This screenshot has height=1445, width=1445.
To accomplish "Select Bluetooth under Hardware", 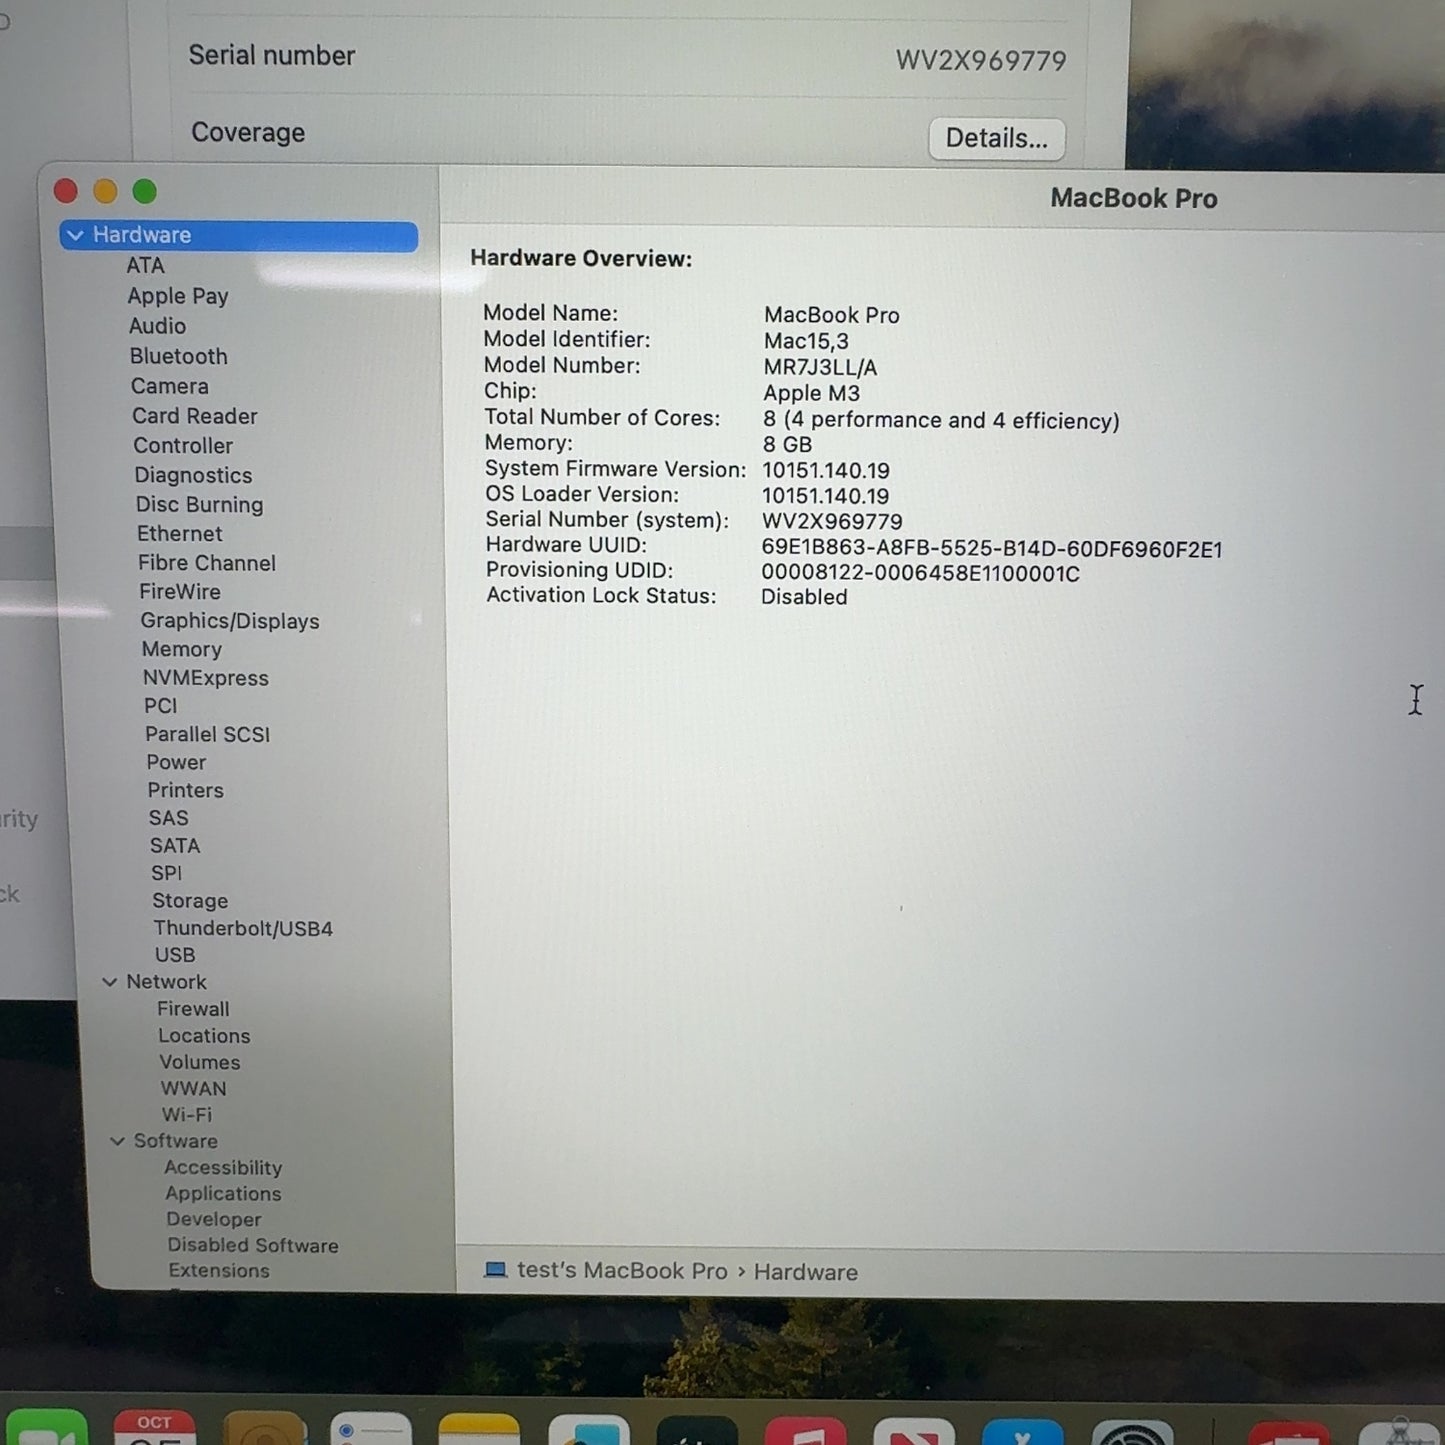I will coord(178,356).
